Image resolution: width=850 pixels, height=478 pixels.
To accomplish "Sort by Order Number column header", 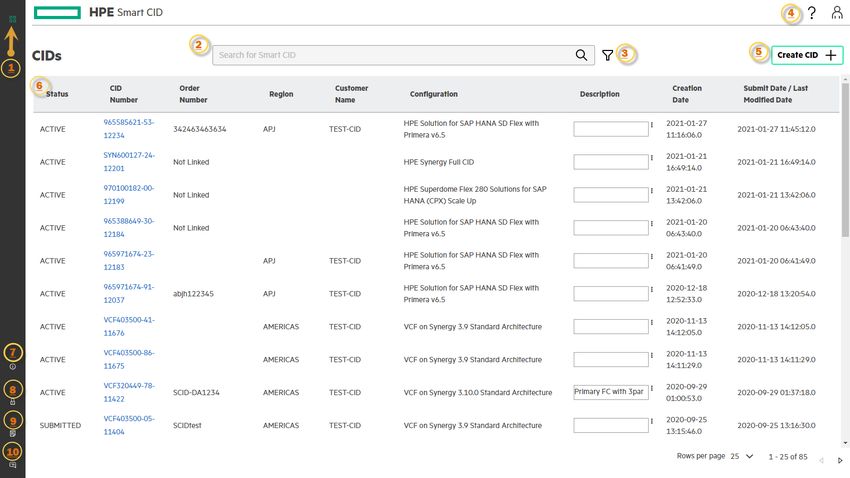I will [193, 94].
